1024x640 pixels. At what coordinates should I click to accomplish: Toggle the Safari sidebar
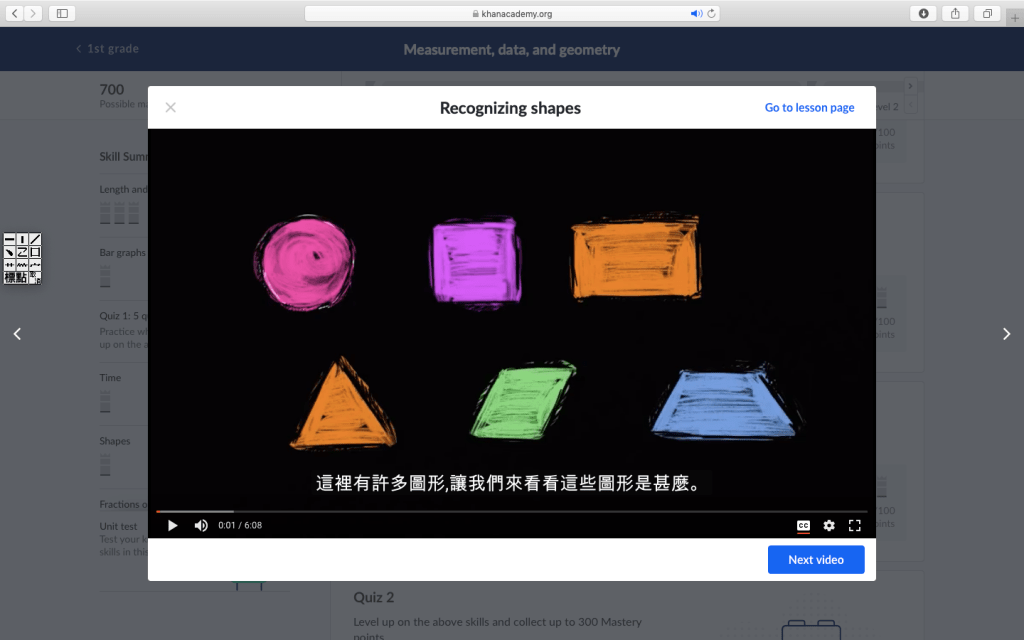click(x=62, y=13)
